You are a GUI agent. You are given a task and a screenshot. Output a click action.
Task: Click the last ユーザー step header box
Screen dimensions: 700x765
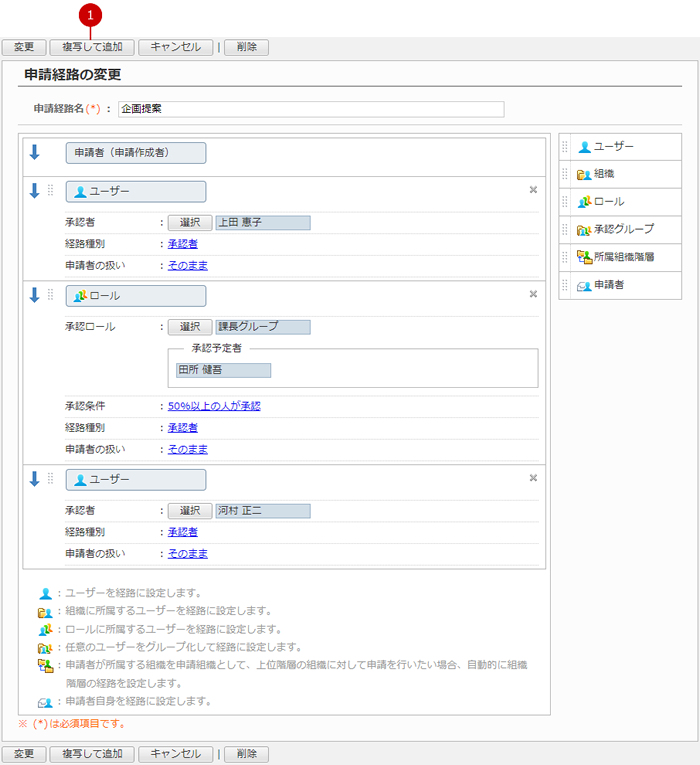click(x=136, y=480)
